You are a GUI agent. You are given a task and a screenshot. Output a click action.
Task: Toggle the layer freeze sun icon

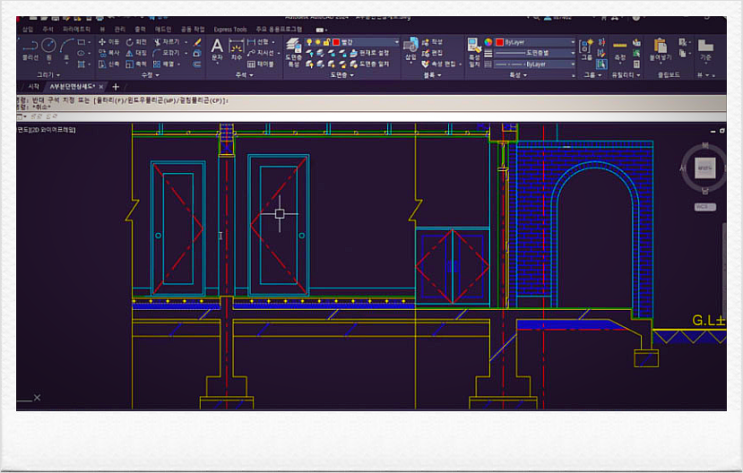click(x=319, y=42)
